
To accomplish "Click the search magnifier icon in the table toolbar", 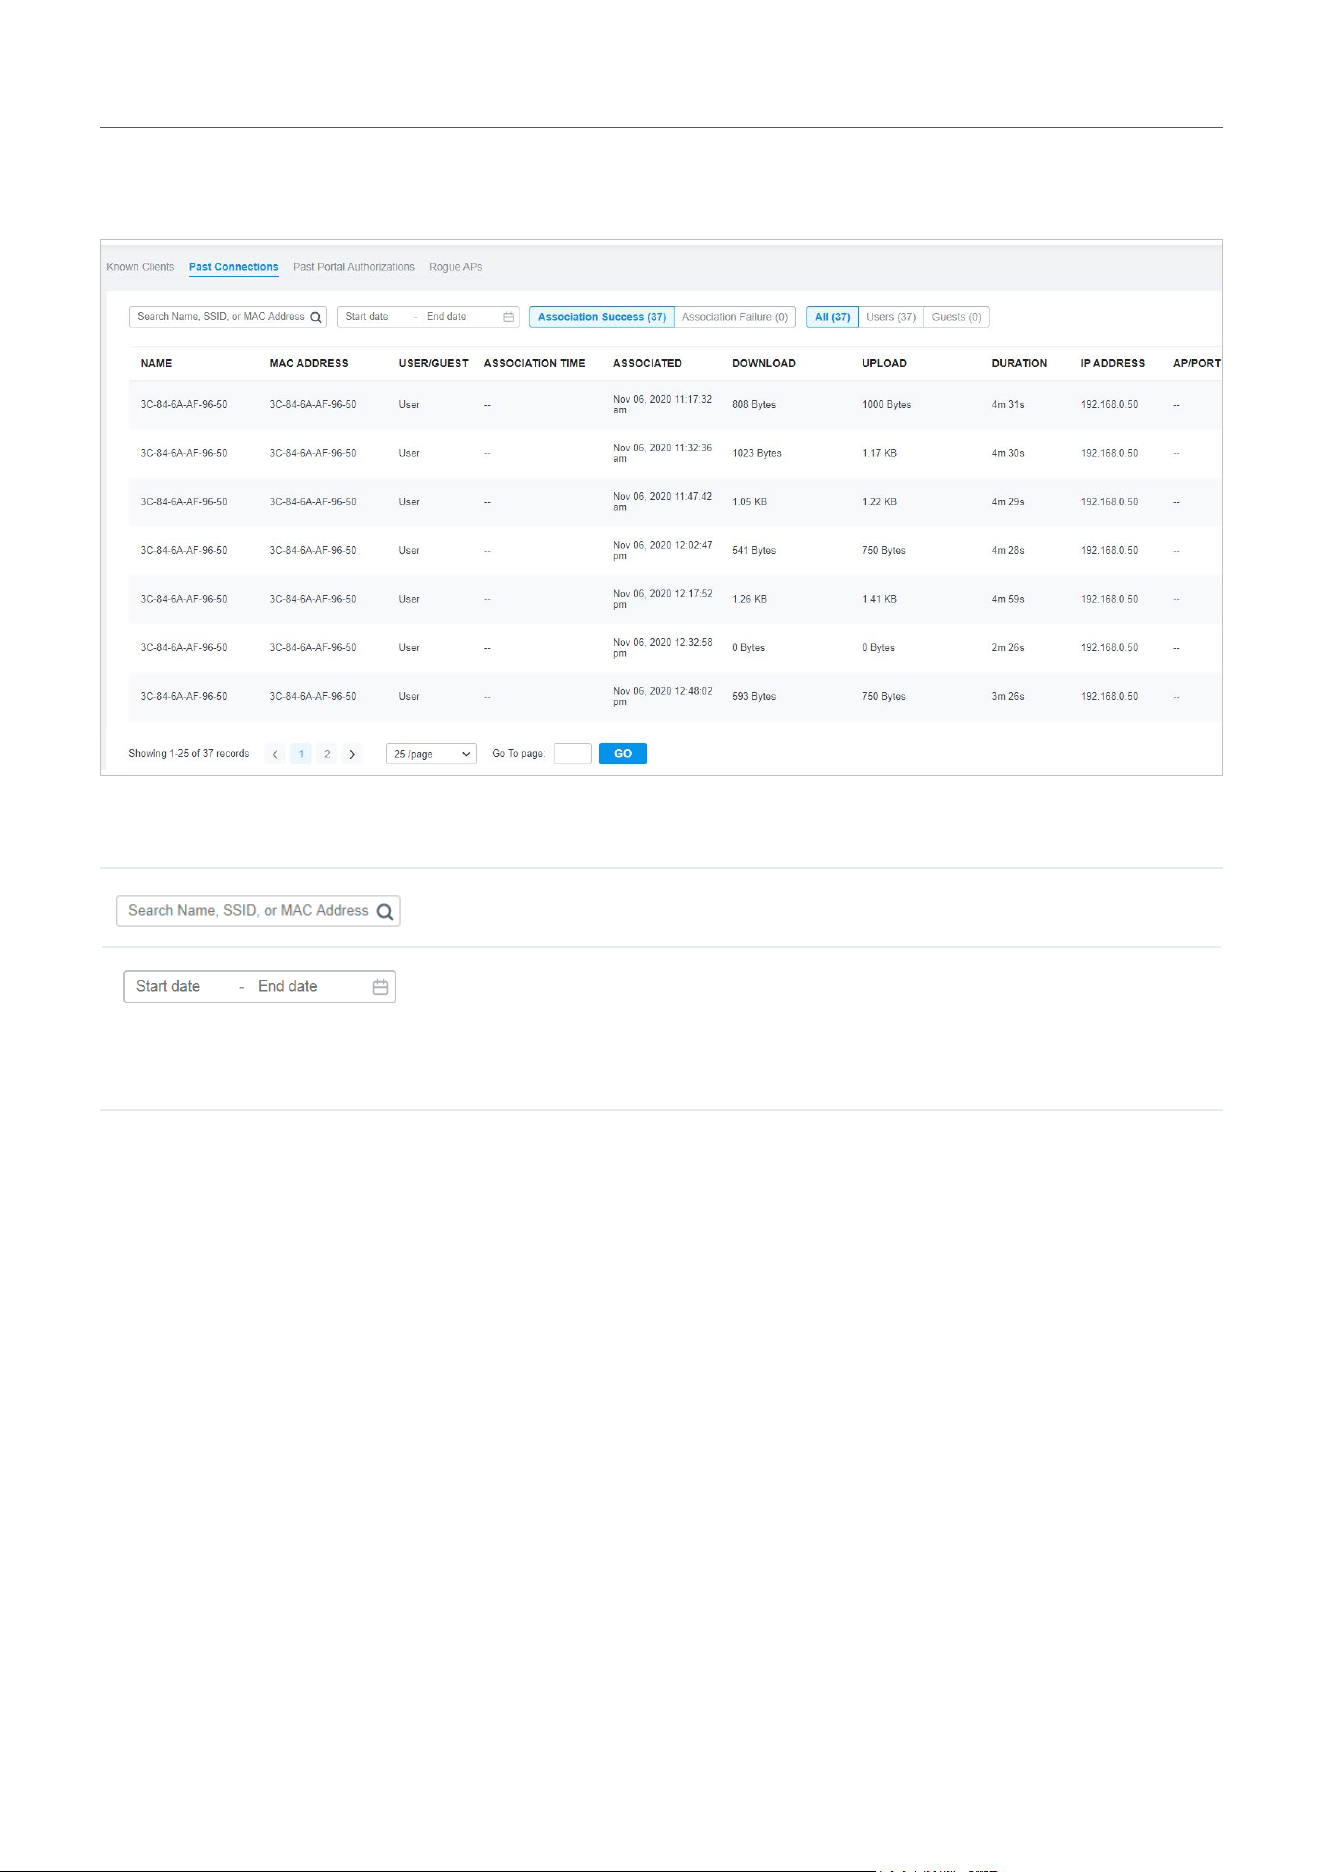I will (x=316, y=317).
